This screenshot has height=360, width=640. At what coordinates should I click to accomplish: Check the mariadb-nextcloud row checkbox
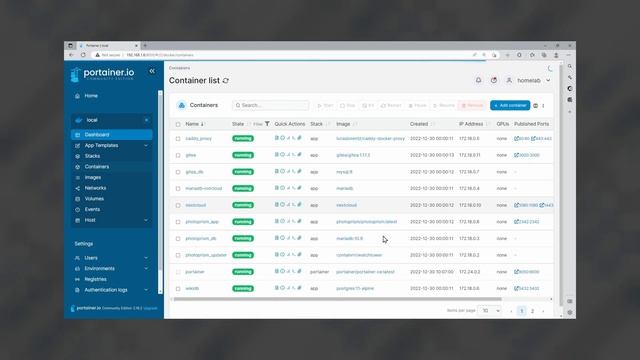click(178, 189)
